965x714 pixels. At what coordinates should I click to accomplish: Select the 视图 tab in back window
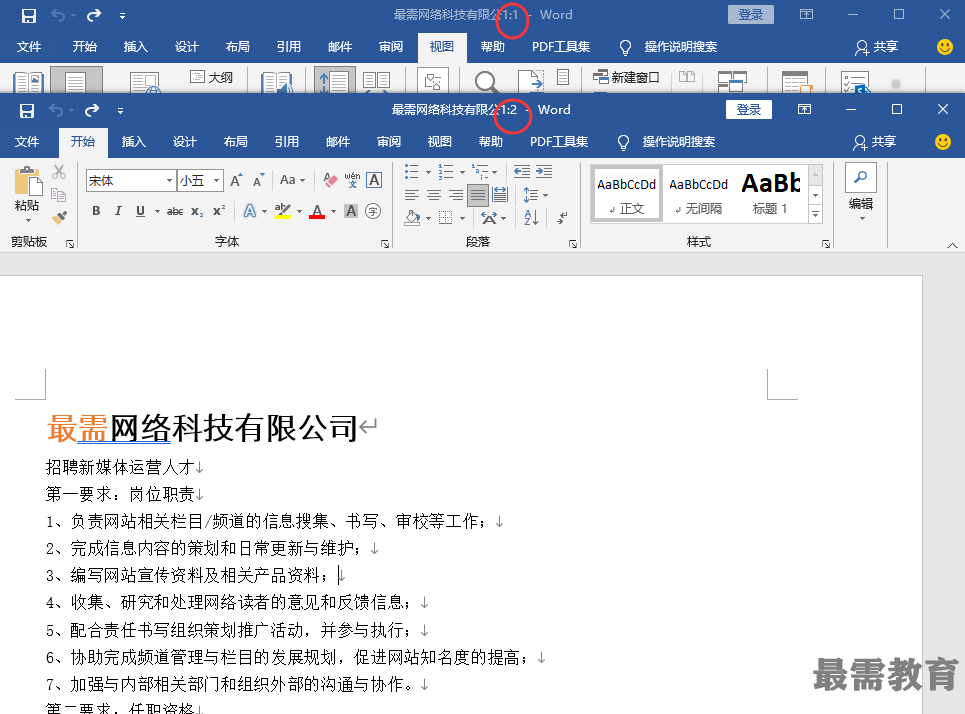tap(442, 47)
